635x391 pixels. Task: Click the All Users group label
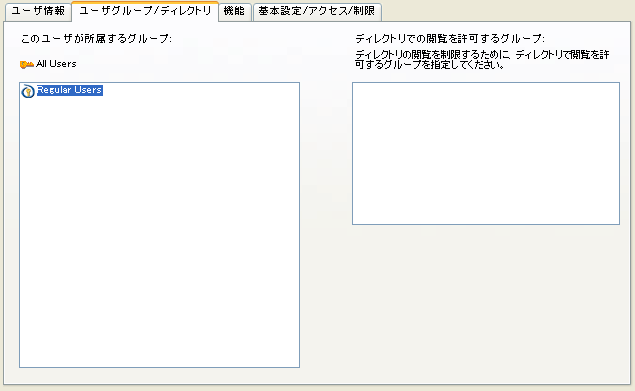[x=56, y=64]
